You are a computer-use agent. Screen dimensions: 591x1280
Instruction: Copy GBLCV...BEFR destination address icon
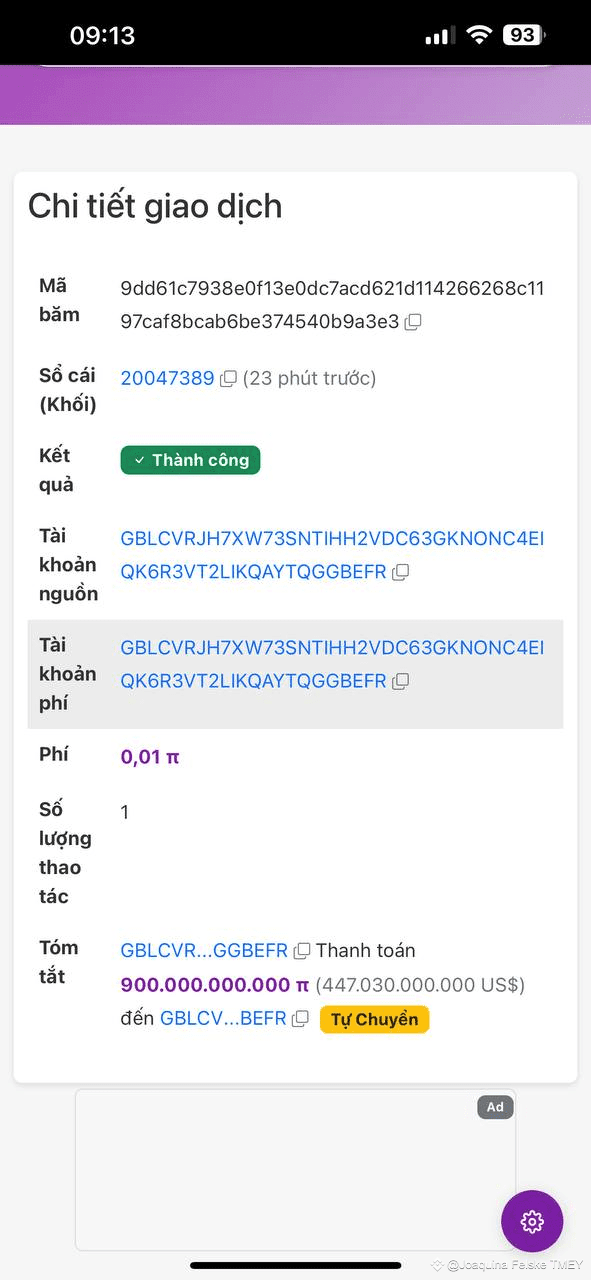coord(300,1019)
